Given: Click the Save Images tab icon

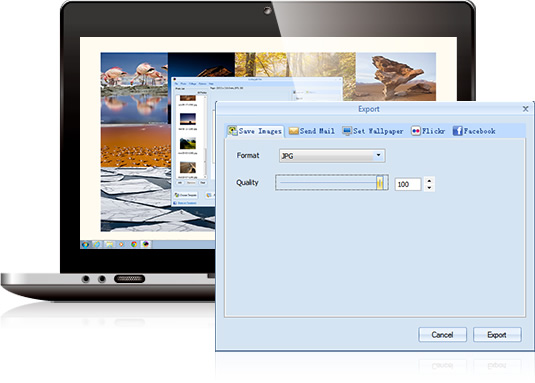Looking at the screenshot, I should click(x=233, y=131).
